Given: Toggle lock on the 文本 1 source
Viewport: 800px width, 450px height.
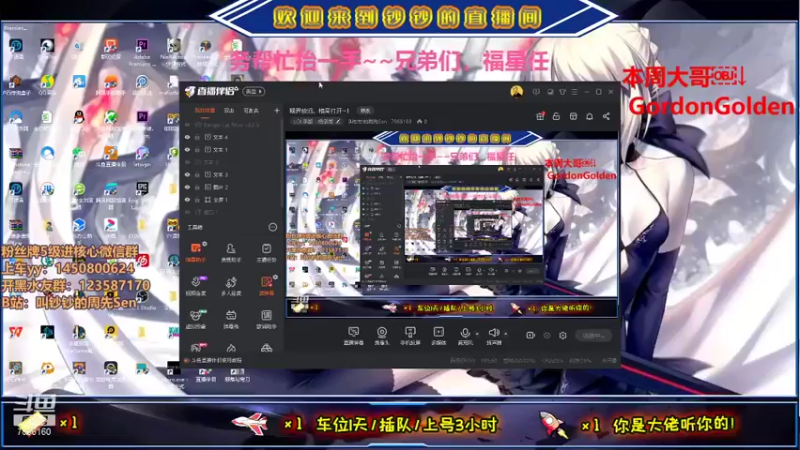Looking at the screenshot, I should tap(197, 149).
